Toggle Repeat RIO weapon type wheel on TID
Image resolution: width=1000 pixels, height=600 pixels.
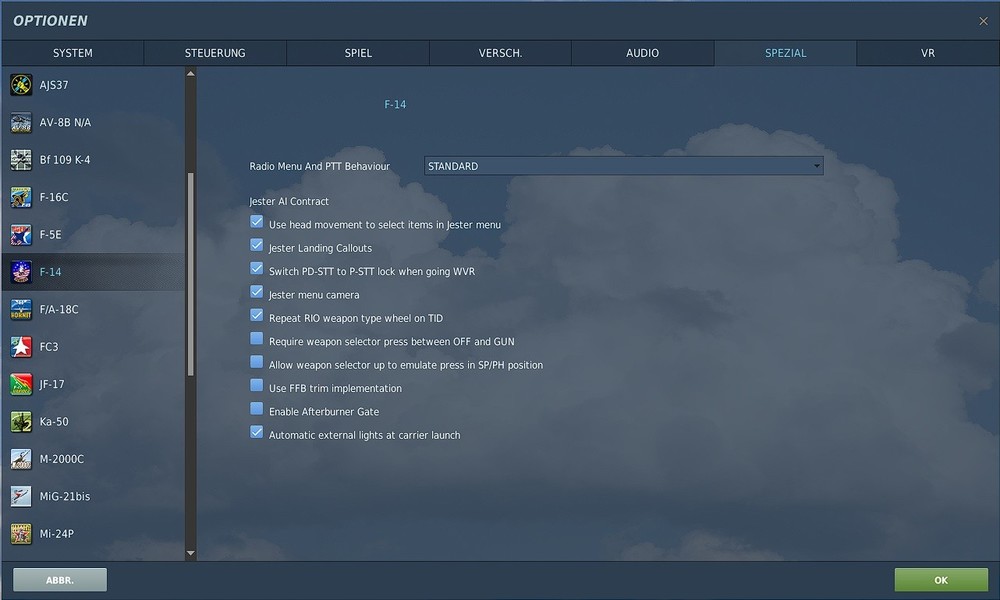coord(256,316)
